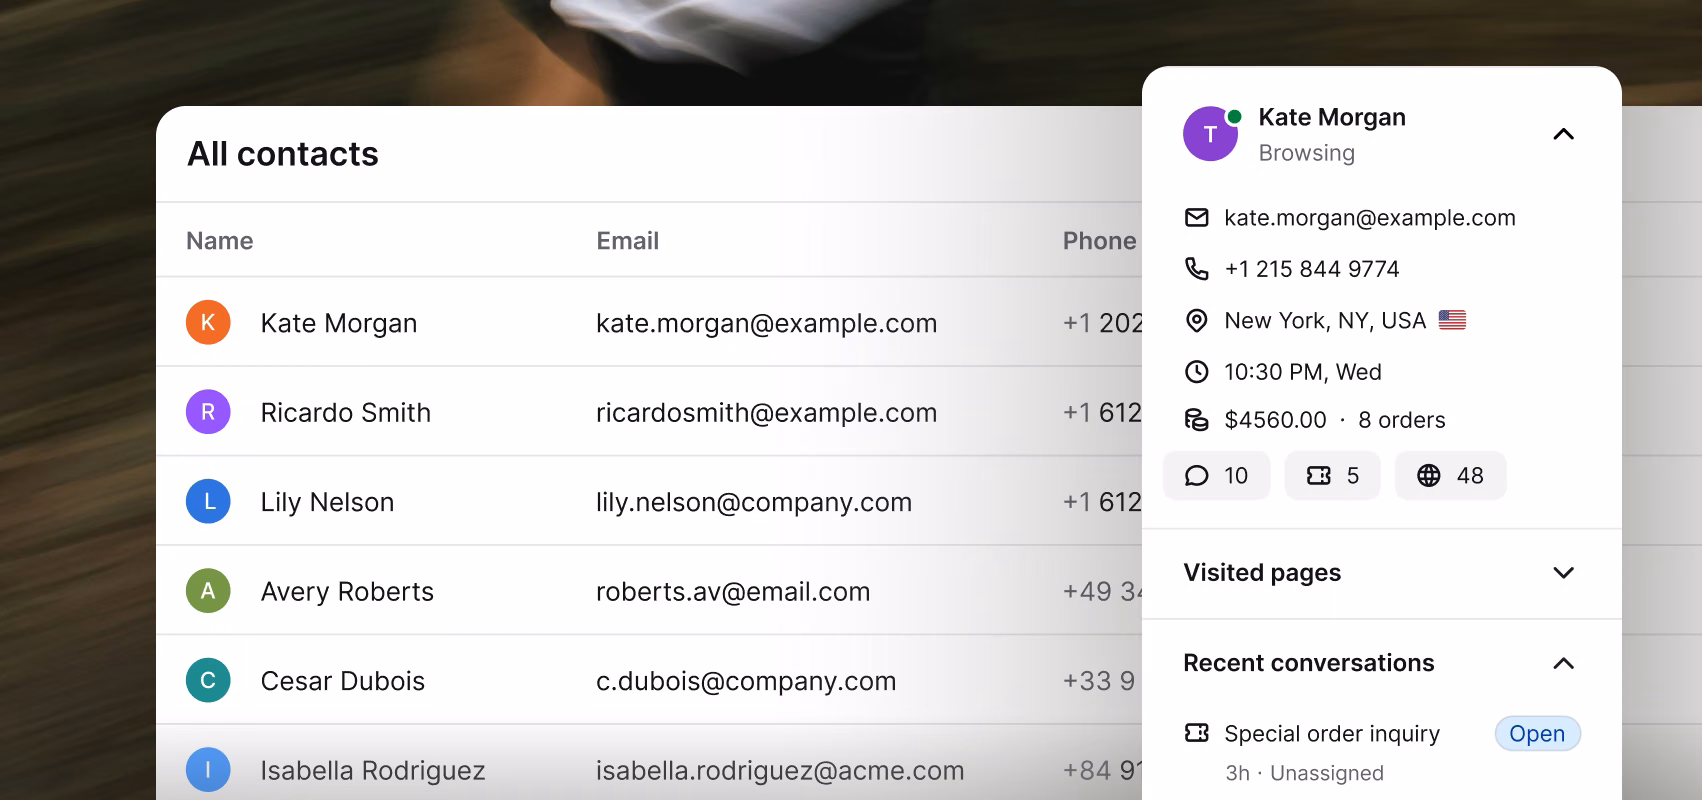Click the New York, NY, USA location text
1702x800 pixels.
coord(1325,320)
